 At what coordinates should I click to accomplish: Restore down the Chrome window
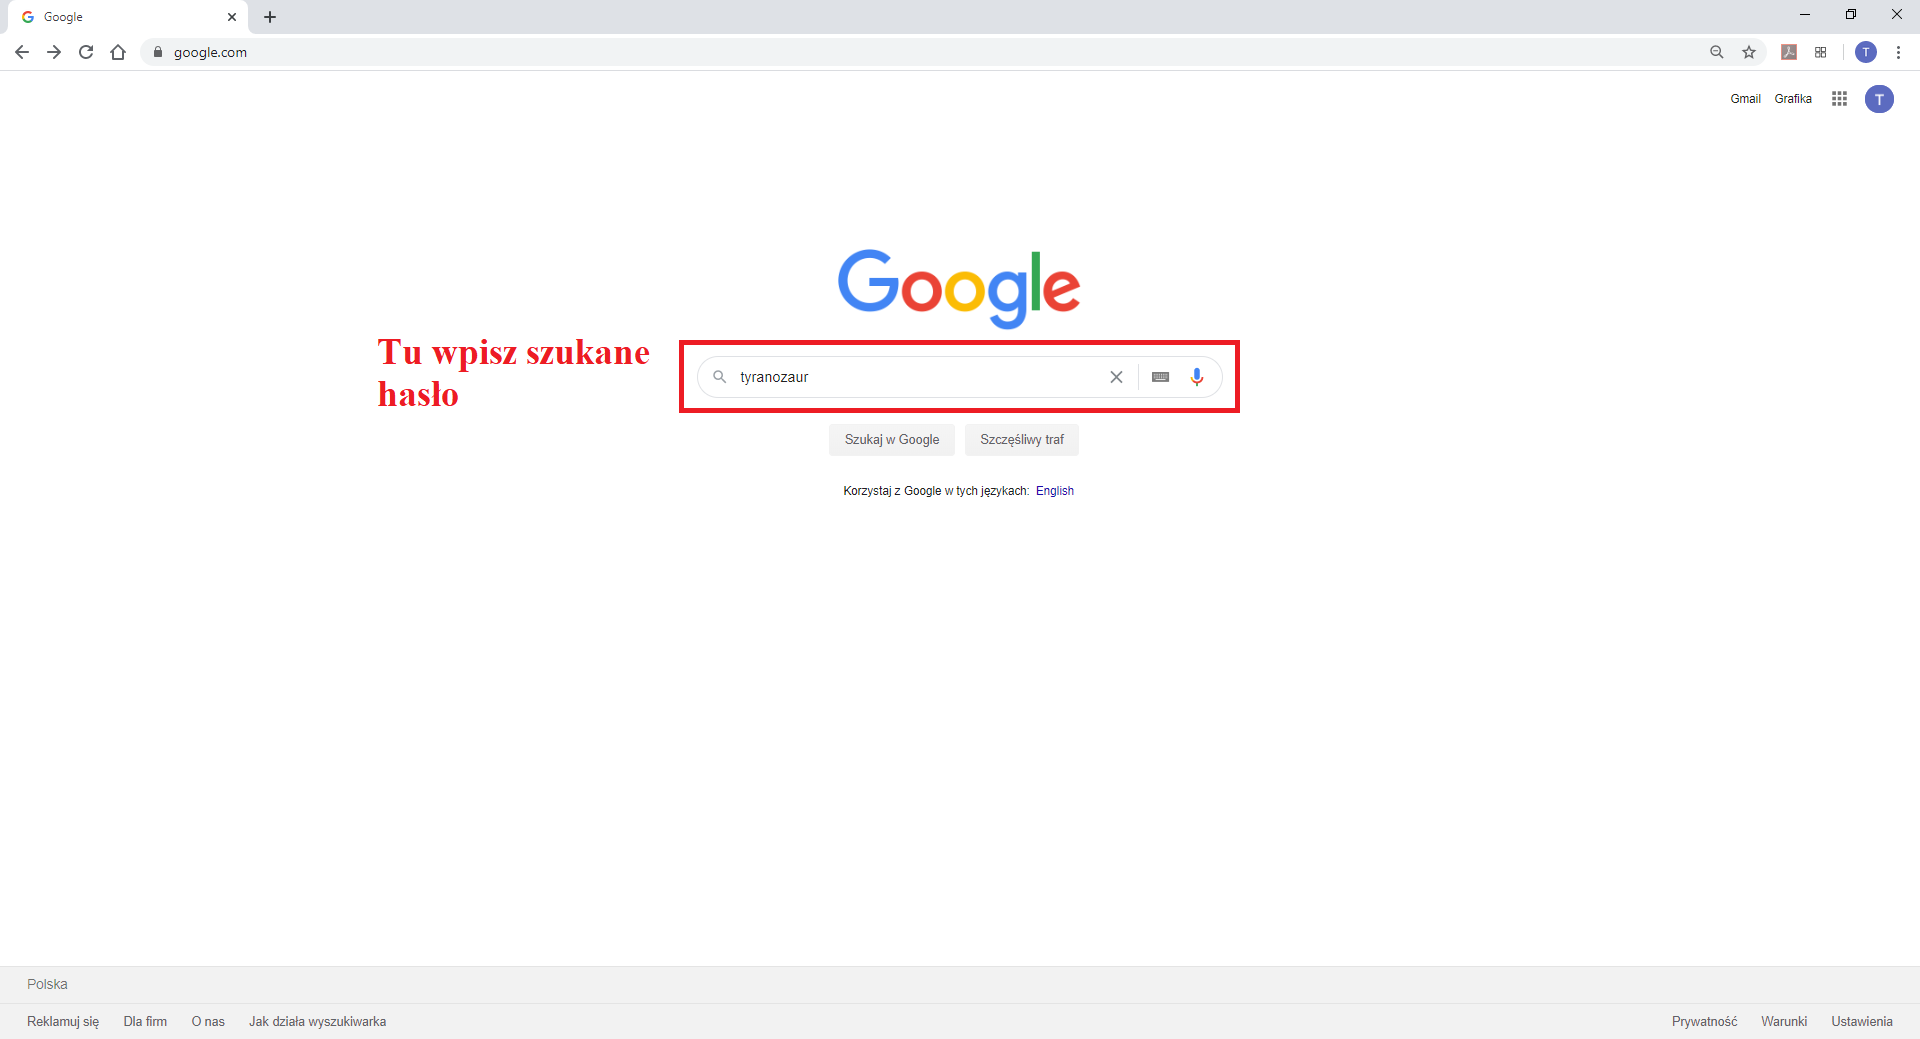coord(1851,15)
